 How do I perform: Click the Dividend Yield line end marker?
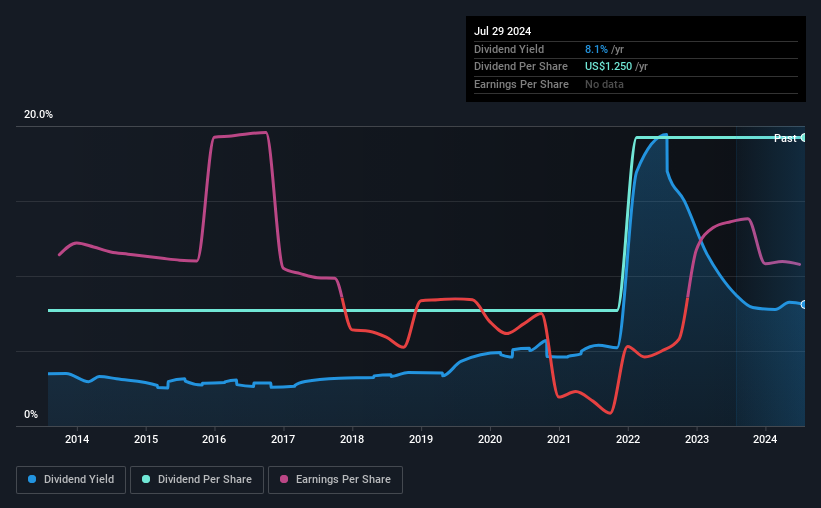[x=803, y=305]
